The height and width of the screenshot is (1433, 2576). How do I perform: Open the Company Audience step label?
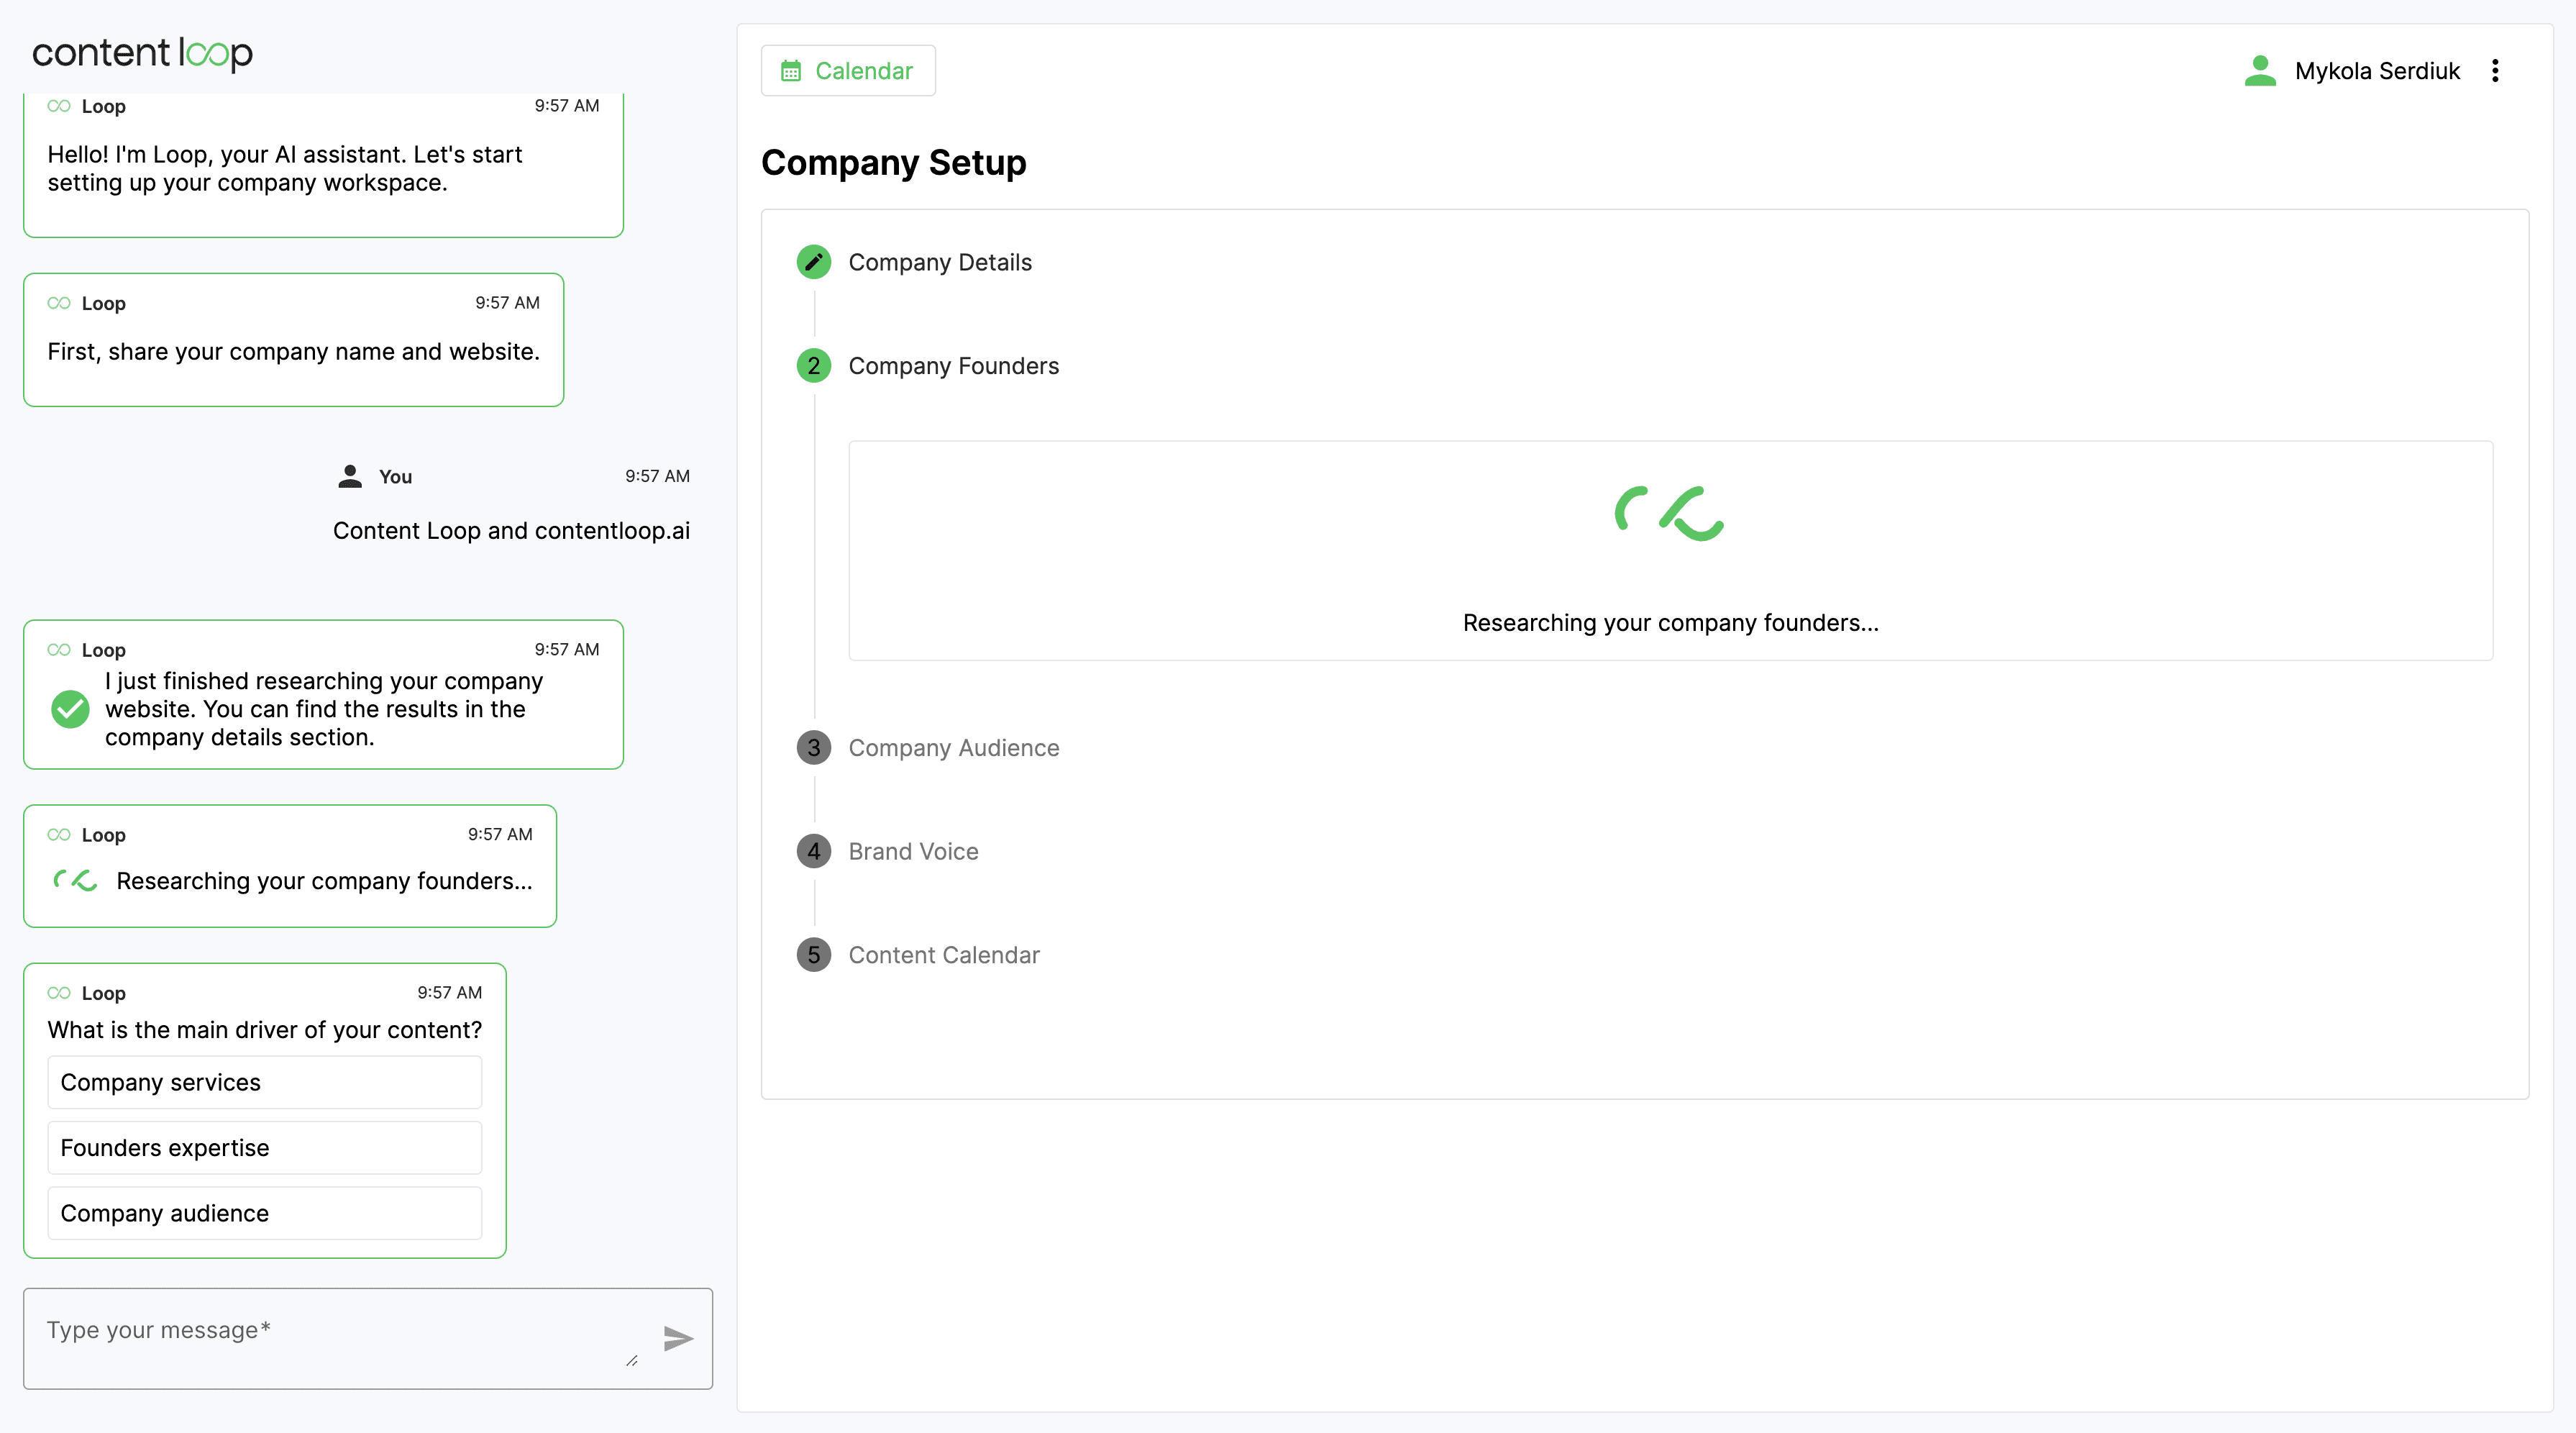point(954,748)
